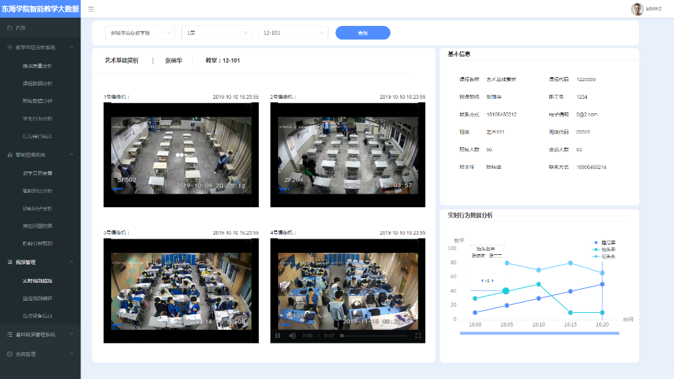The image size is (674, 379).
Task: Click the icon beside the second sidebar group
Action: (9, 155)
